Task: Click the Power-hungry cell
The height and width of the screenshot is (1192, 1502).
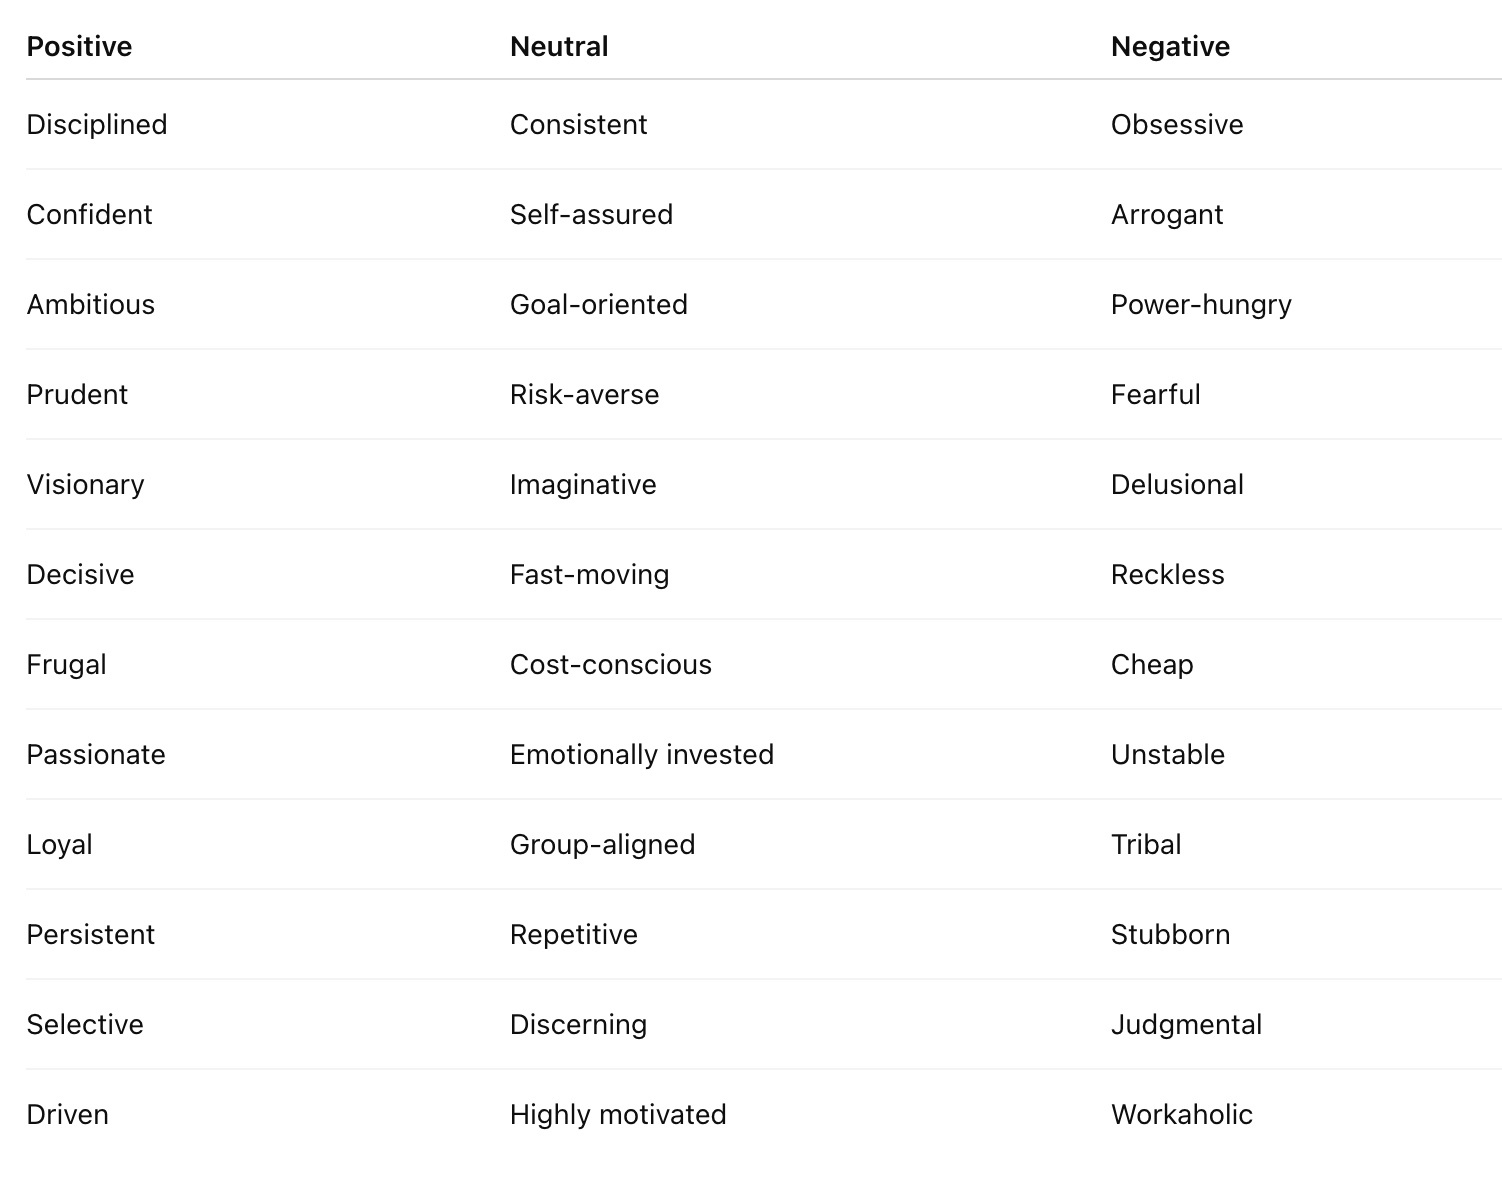Action: [1201, 305]
